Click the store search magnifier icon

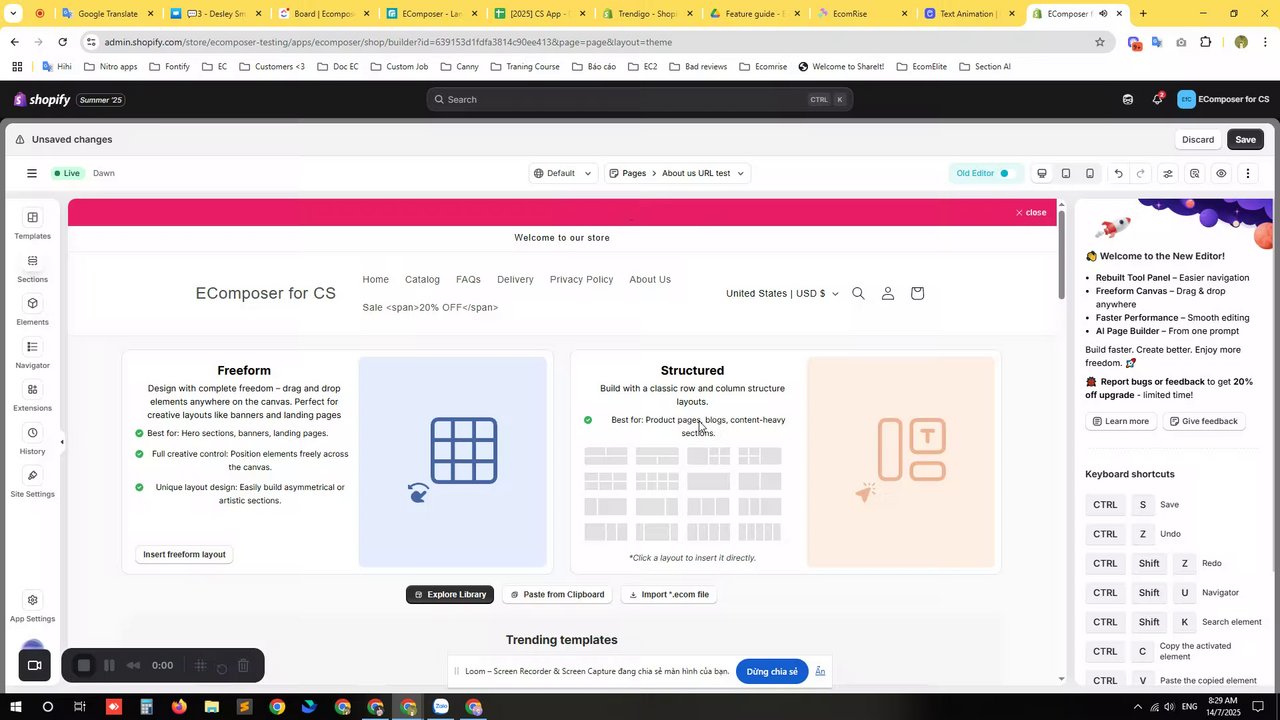click(x=858, y=293)
